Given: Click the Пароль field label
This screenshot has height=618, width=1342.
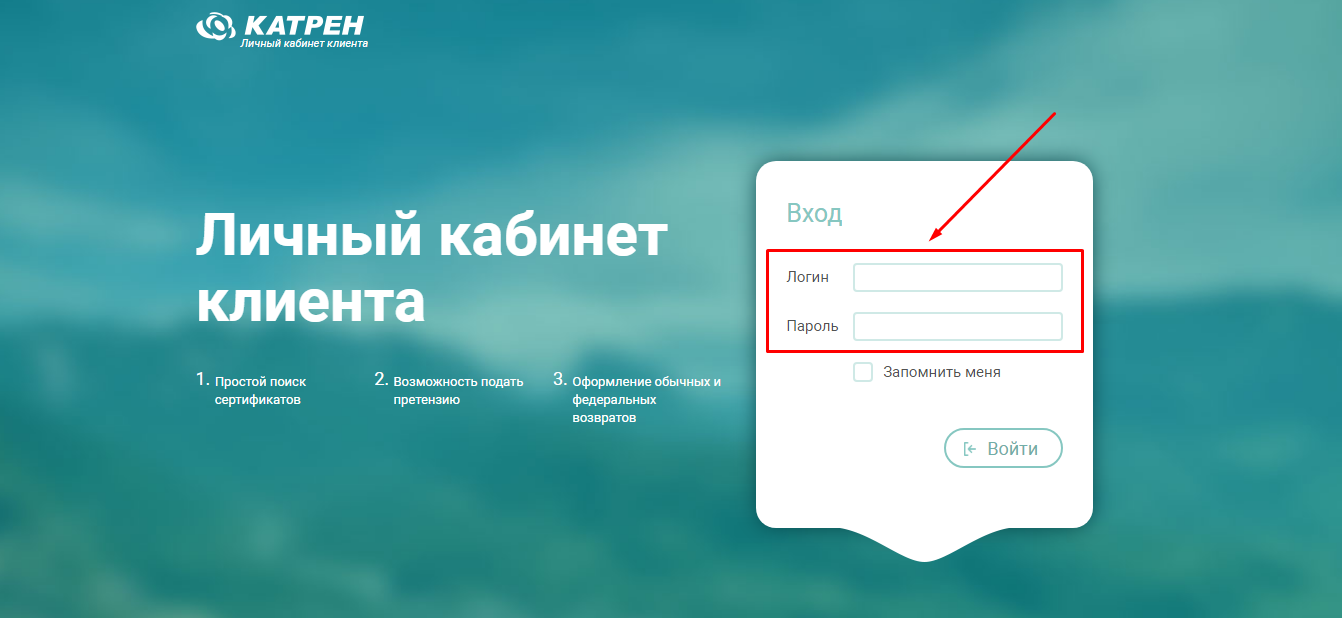Looking at the screenshot, I should coord(813,326).
